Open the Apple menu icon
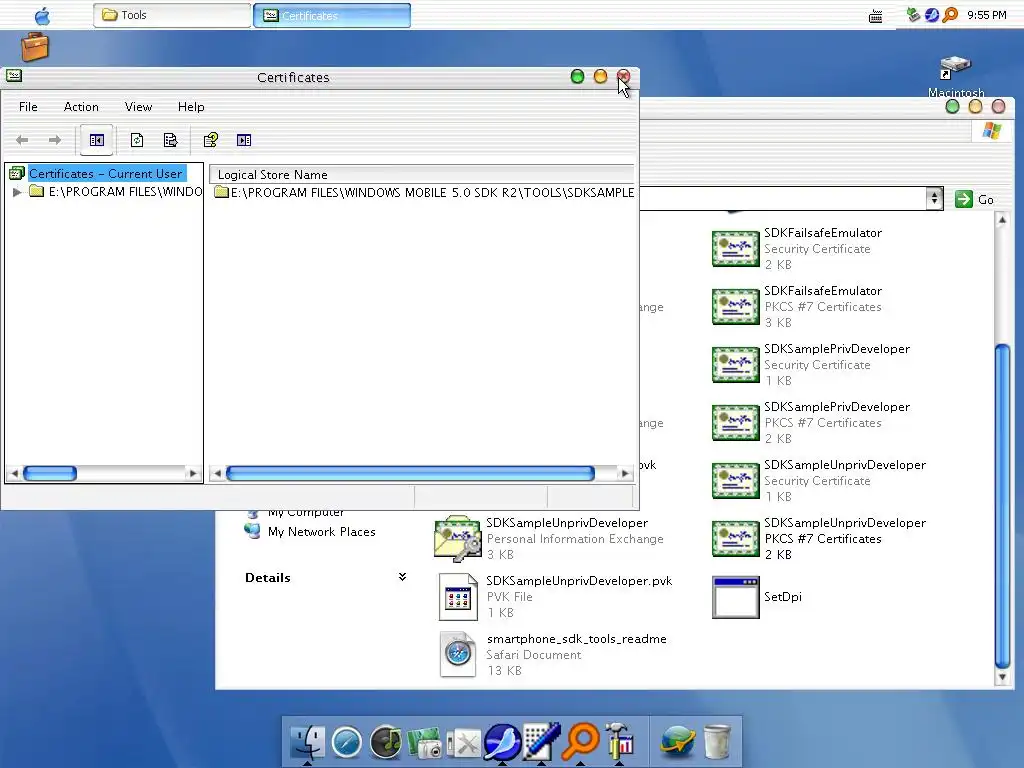Screen dimensions: 1024x768 pyautogui.click(x=42, y=15)
